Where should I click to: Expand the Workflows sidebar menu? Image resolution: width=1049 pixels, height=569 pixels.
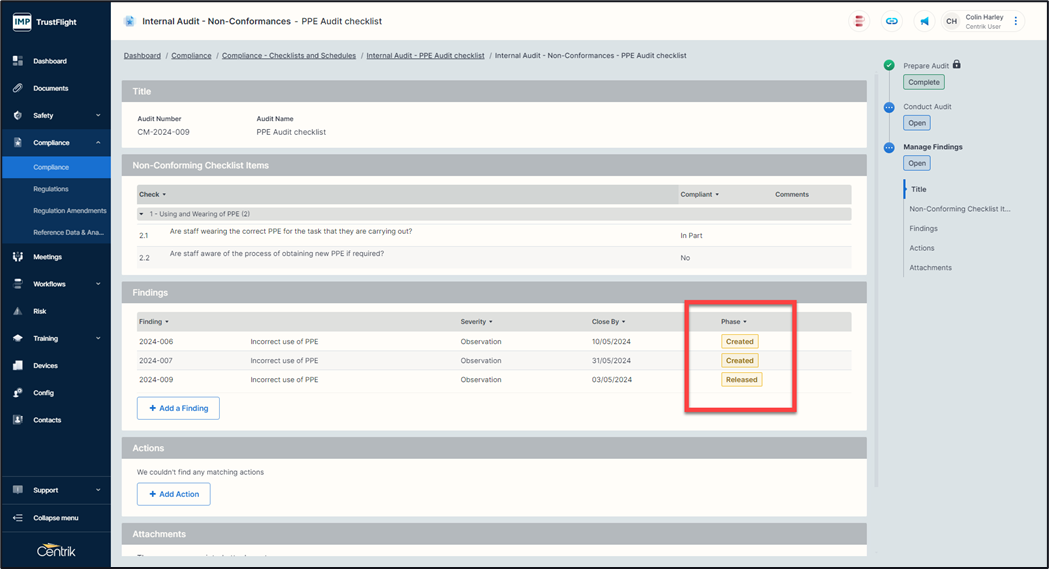click(97, 284)
